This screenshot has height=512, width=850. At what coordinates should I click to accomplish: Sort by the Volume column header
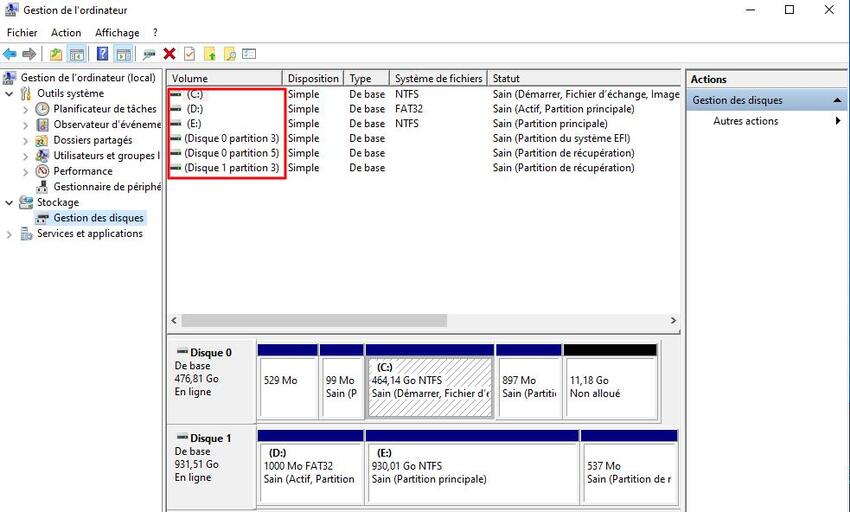pos(224,79)
